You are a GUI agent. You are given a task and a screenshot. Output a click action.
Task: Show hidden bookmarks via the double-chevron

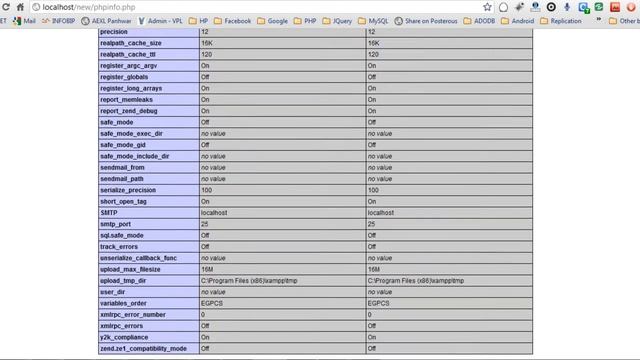click(x=598, y=20)
